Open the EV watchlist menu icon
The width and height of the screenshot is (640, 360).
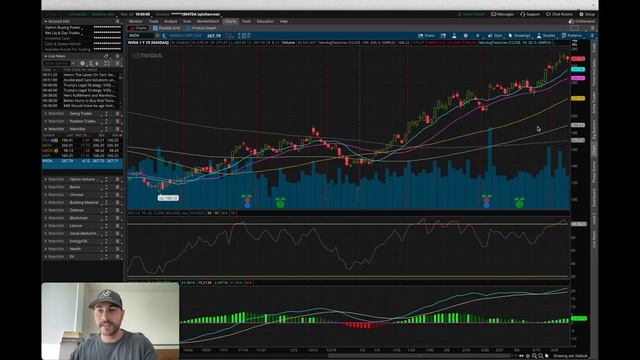(118, 257)
